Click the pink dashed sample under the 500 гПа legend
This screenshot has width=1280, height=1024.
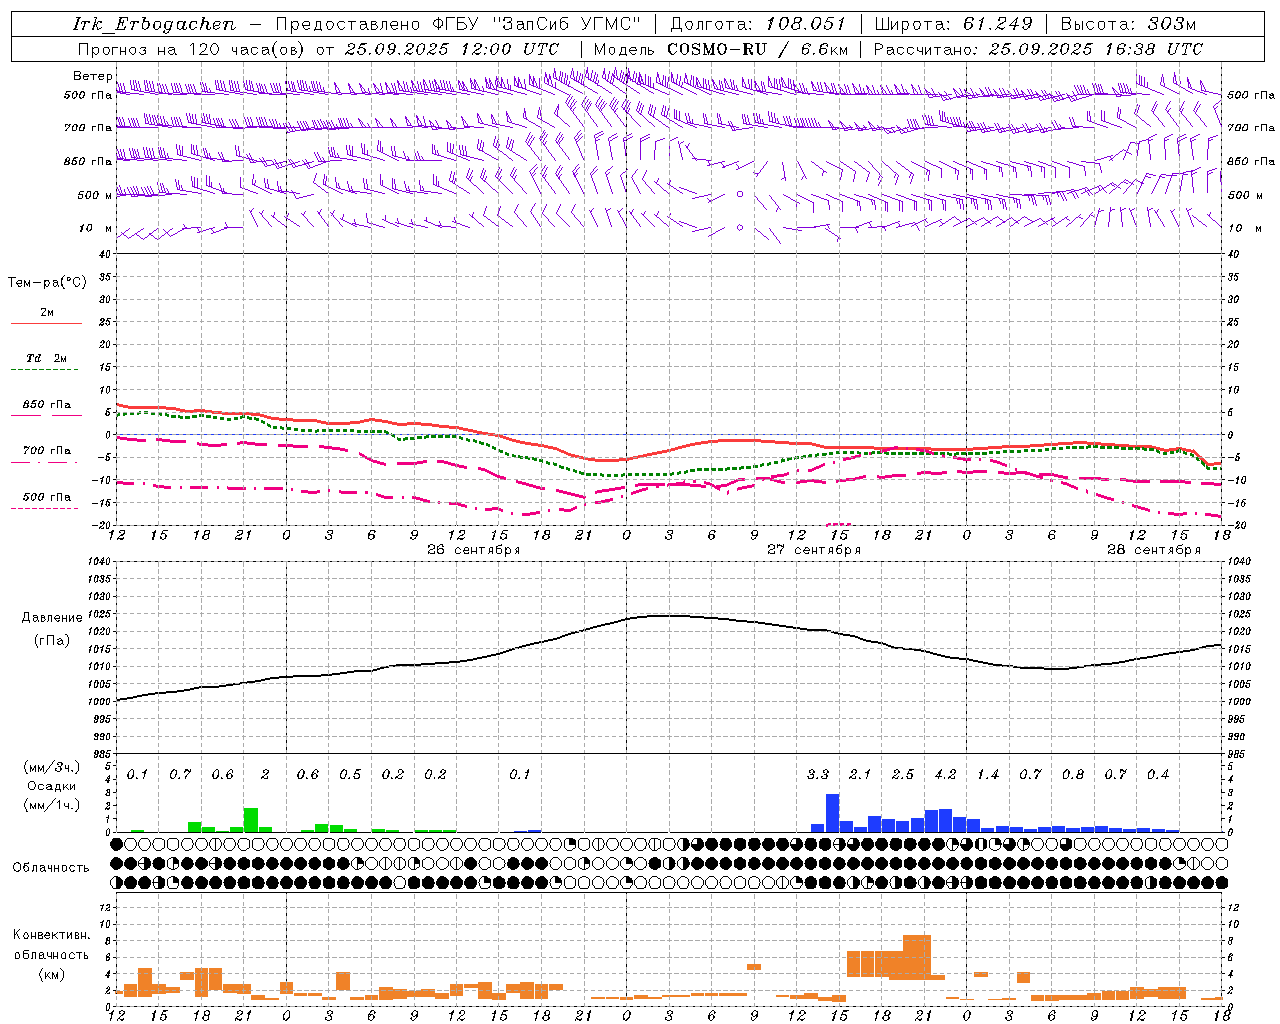click(46, 509)
